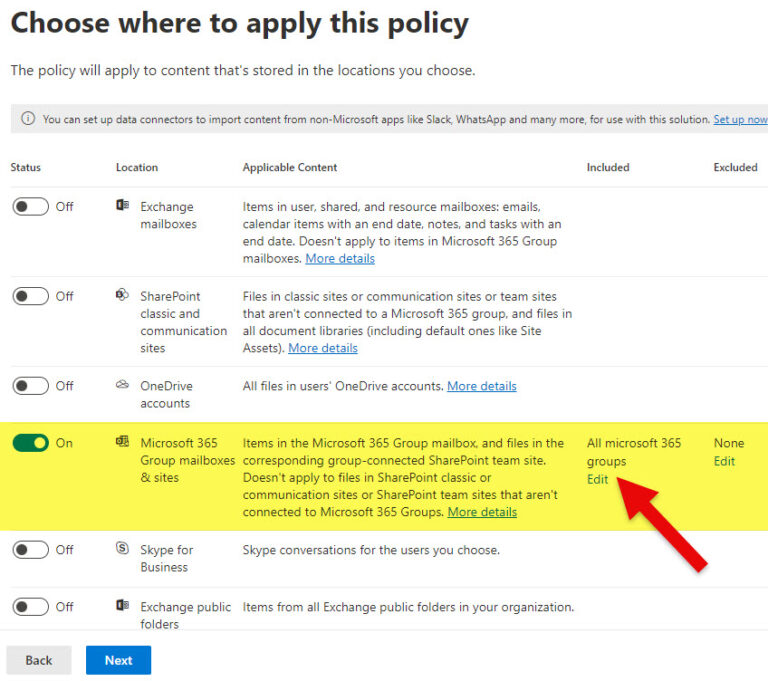Screen dimensions: 768x681
Task: Edit included Microsoft 365 groups
Action: point(597,479)
